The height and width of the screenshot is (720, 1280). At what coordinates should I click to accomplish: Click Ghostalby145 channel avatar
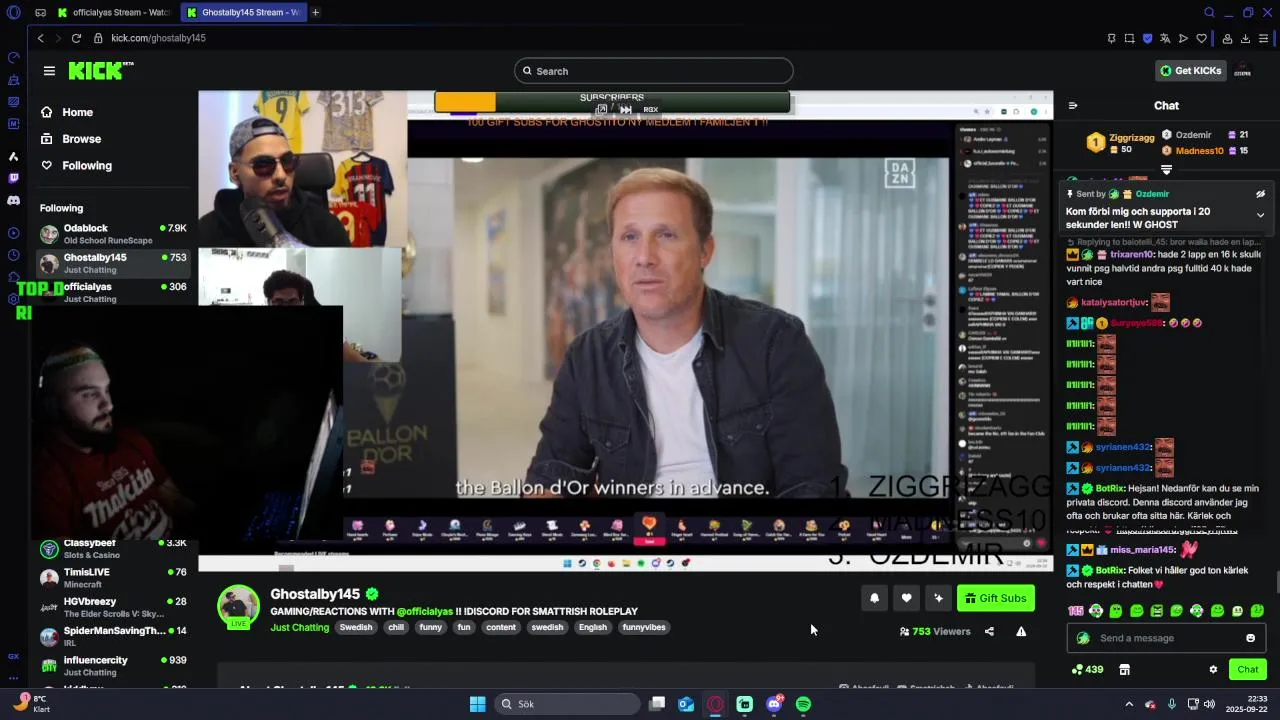tap(238, 606)
